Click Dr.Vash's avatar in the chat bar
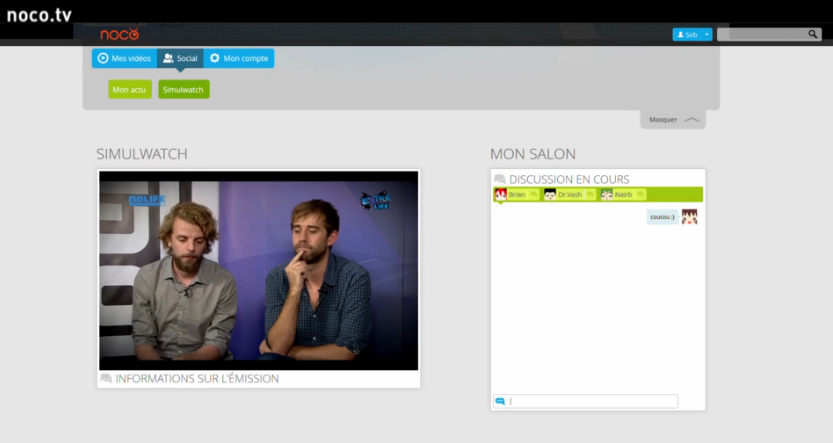Viewport: 833px width, 443px height. (550, 194)
